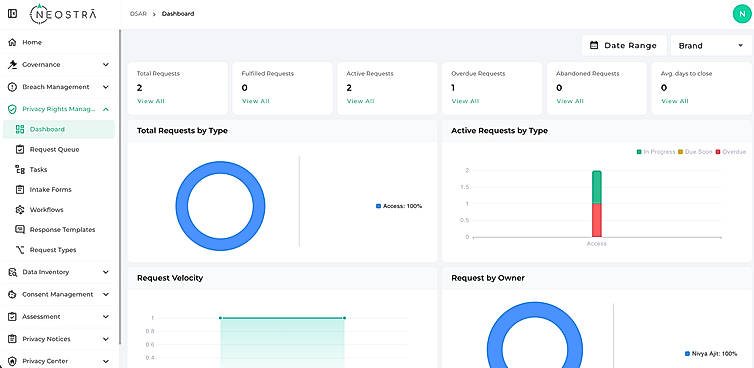Open the Brand dropdown
The width and height of the screenshot is (754, 368).
(711, 46)
